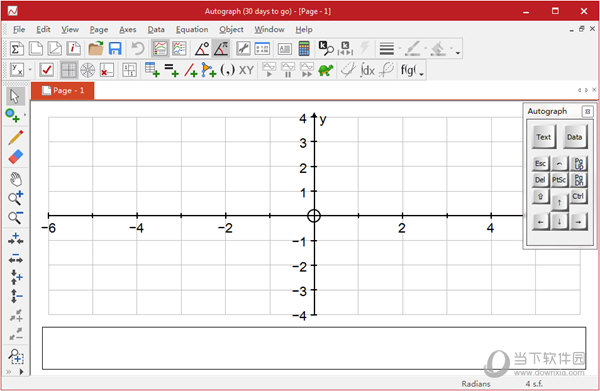The width and height of the screenshot is (600, 391).
Task: Save the page with the floppy disk icon
Action: 115,49
